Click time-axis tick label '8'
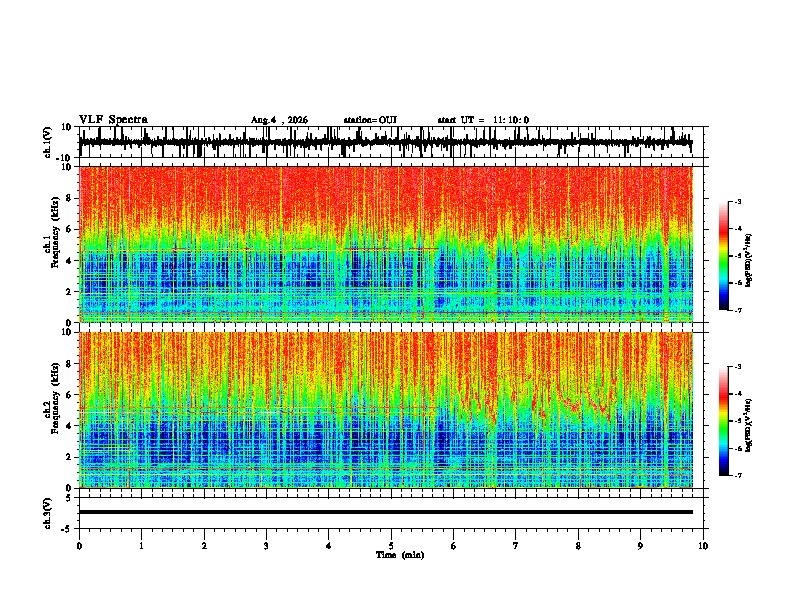The height and width of the screenshot is (612, 792). coord(578,546)
